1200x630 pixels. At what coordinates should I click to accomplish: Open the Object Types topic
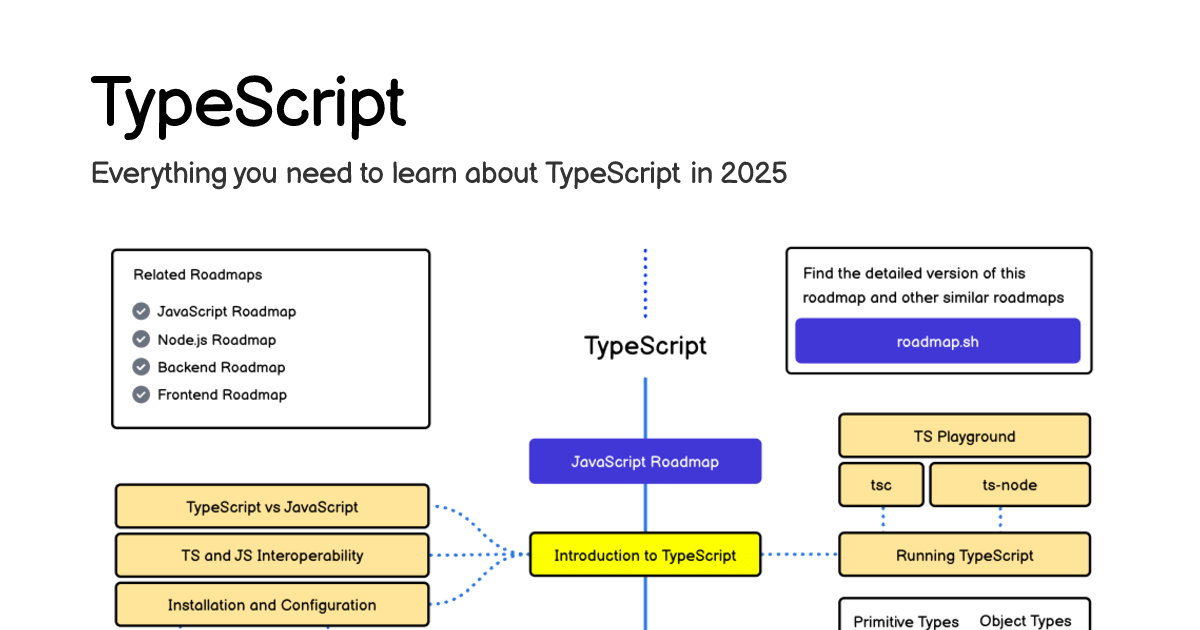tap(1025, 620)
